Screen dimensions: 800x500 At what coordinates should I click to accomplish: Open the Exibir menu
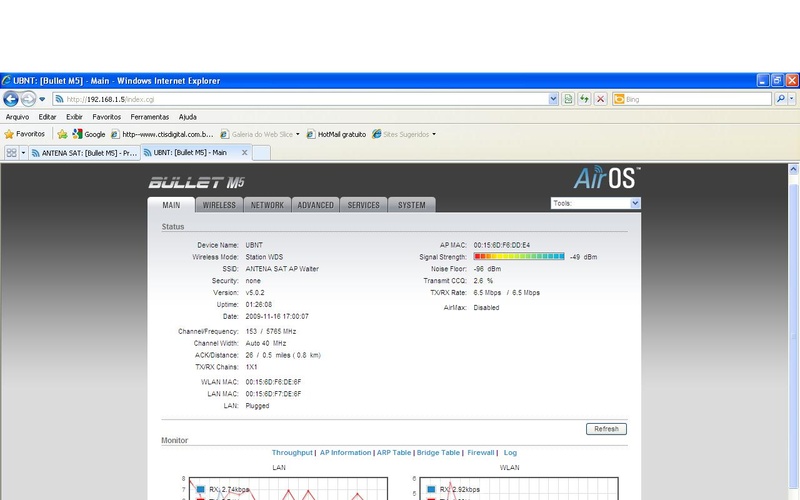tap(74, 117)
